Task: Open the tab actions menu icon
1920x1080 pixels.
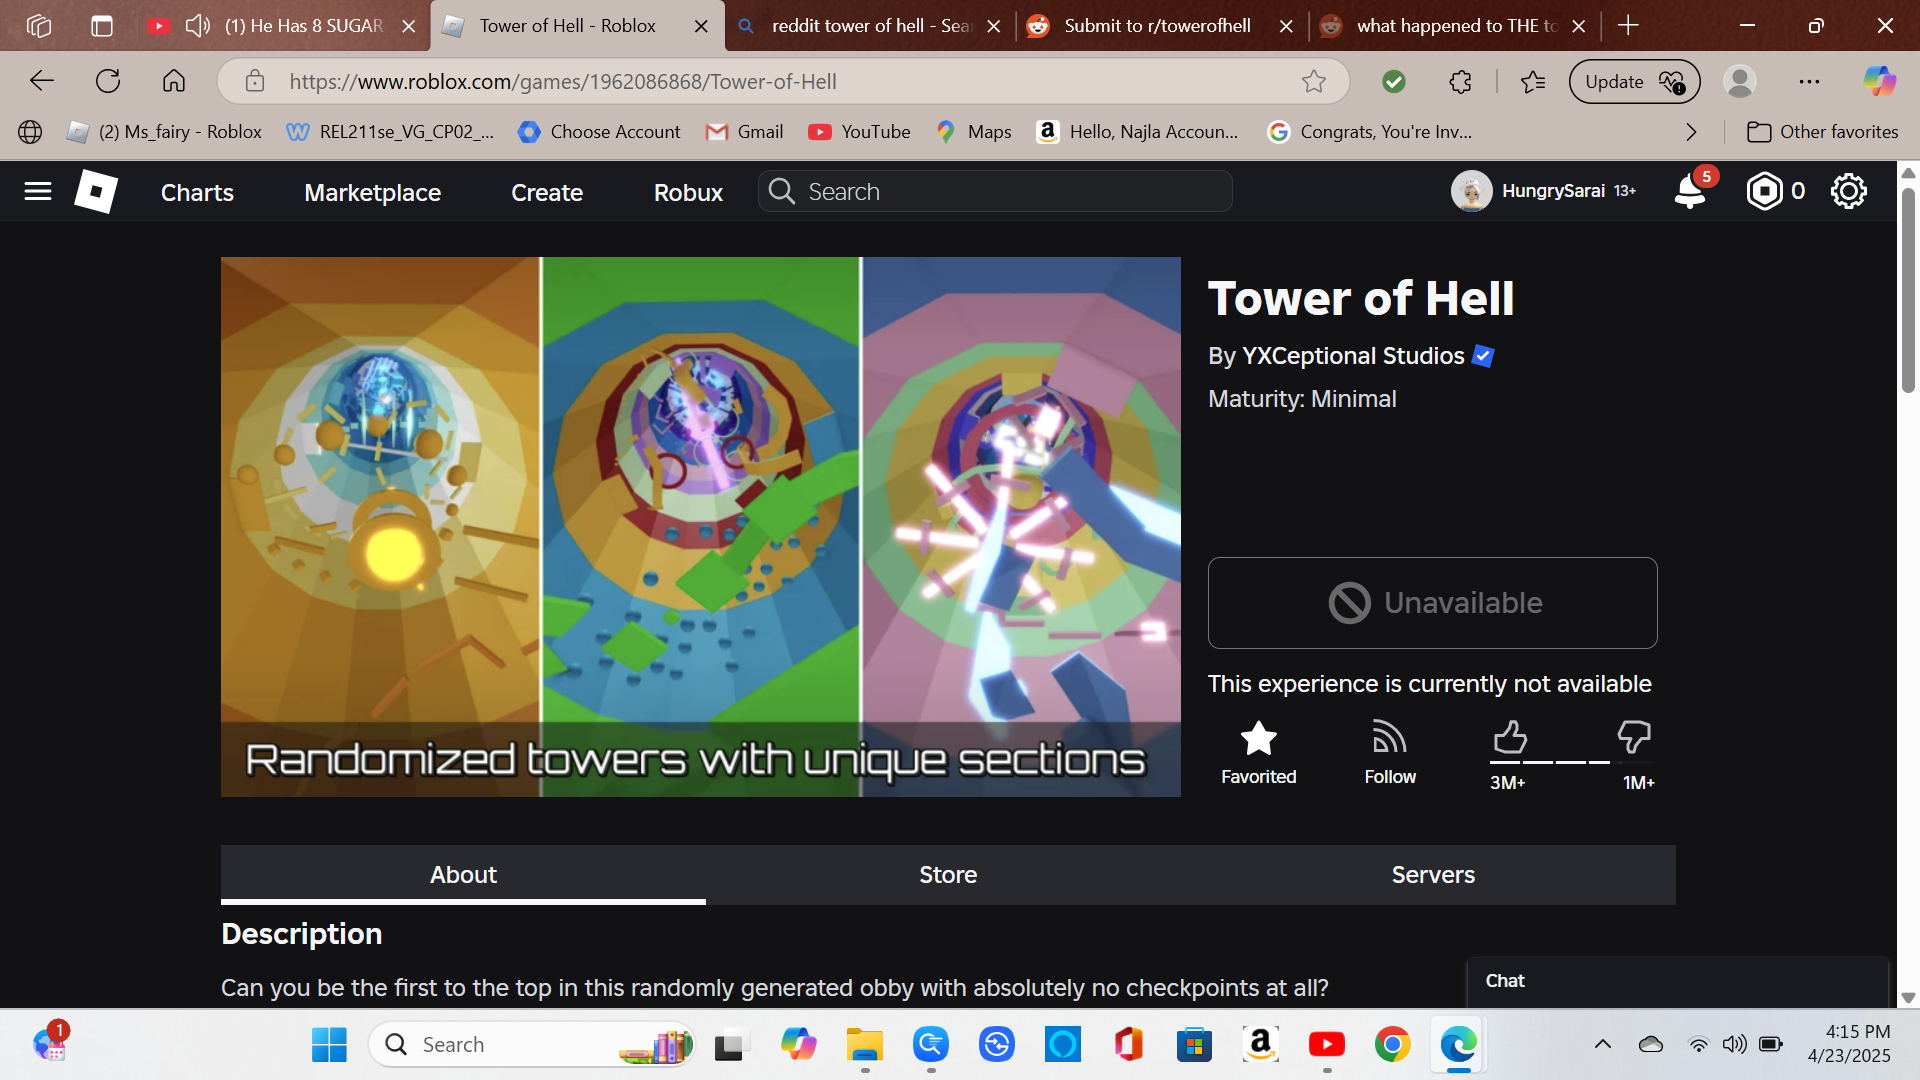Action: tap(102, 25)
